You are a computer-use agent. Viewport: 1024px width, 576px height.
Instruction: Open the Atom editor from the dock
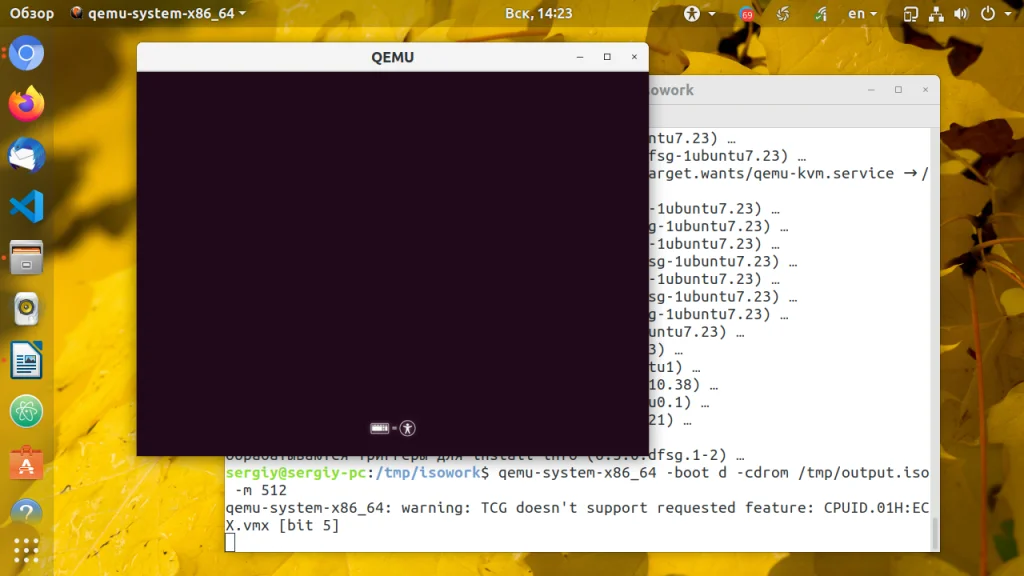point(26,411)
